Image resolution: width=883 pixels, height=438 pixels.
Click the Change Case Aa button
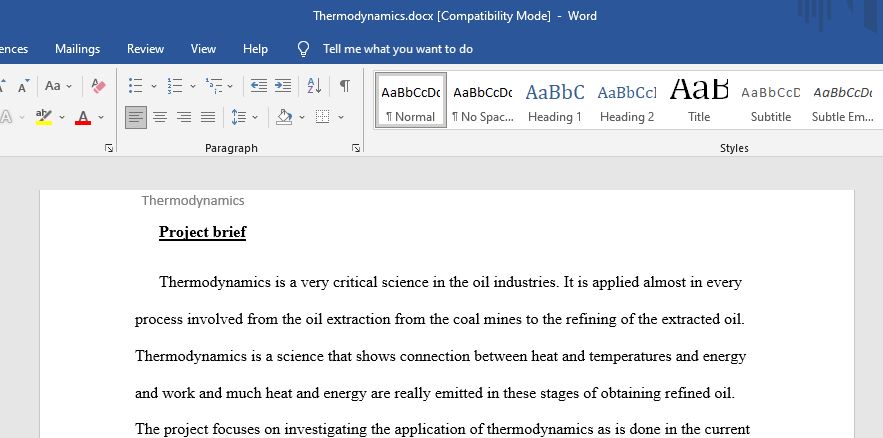pyautogui.click(x=53, y=86)
